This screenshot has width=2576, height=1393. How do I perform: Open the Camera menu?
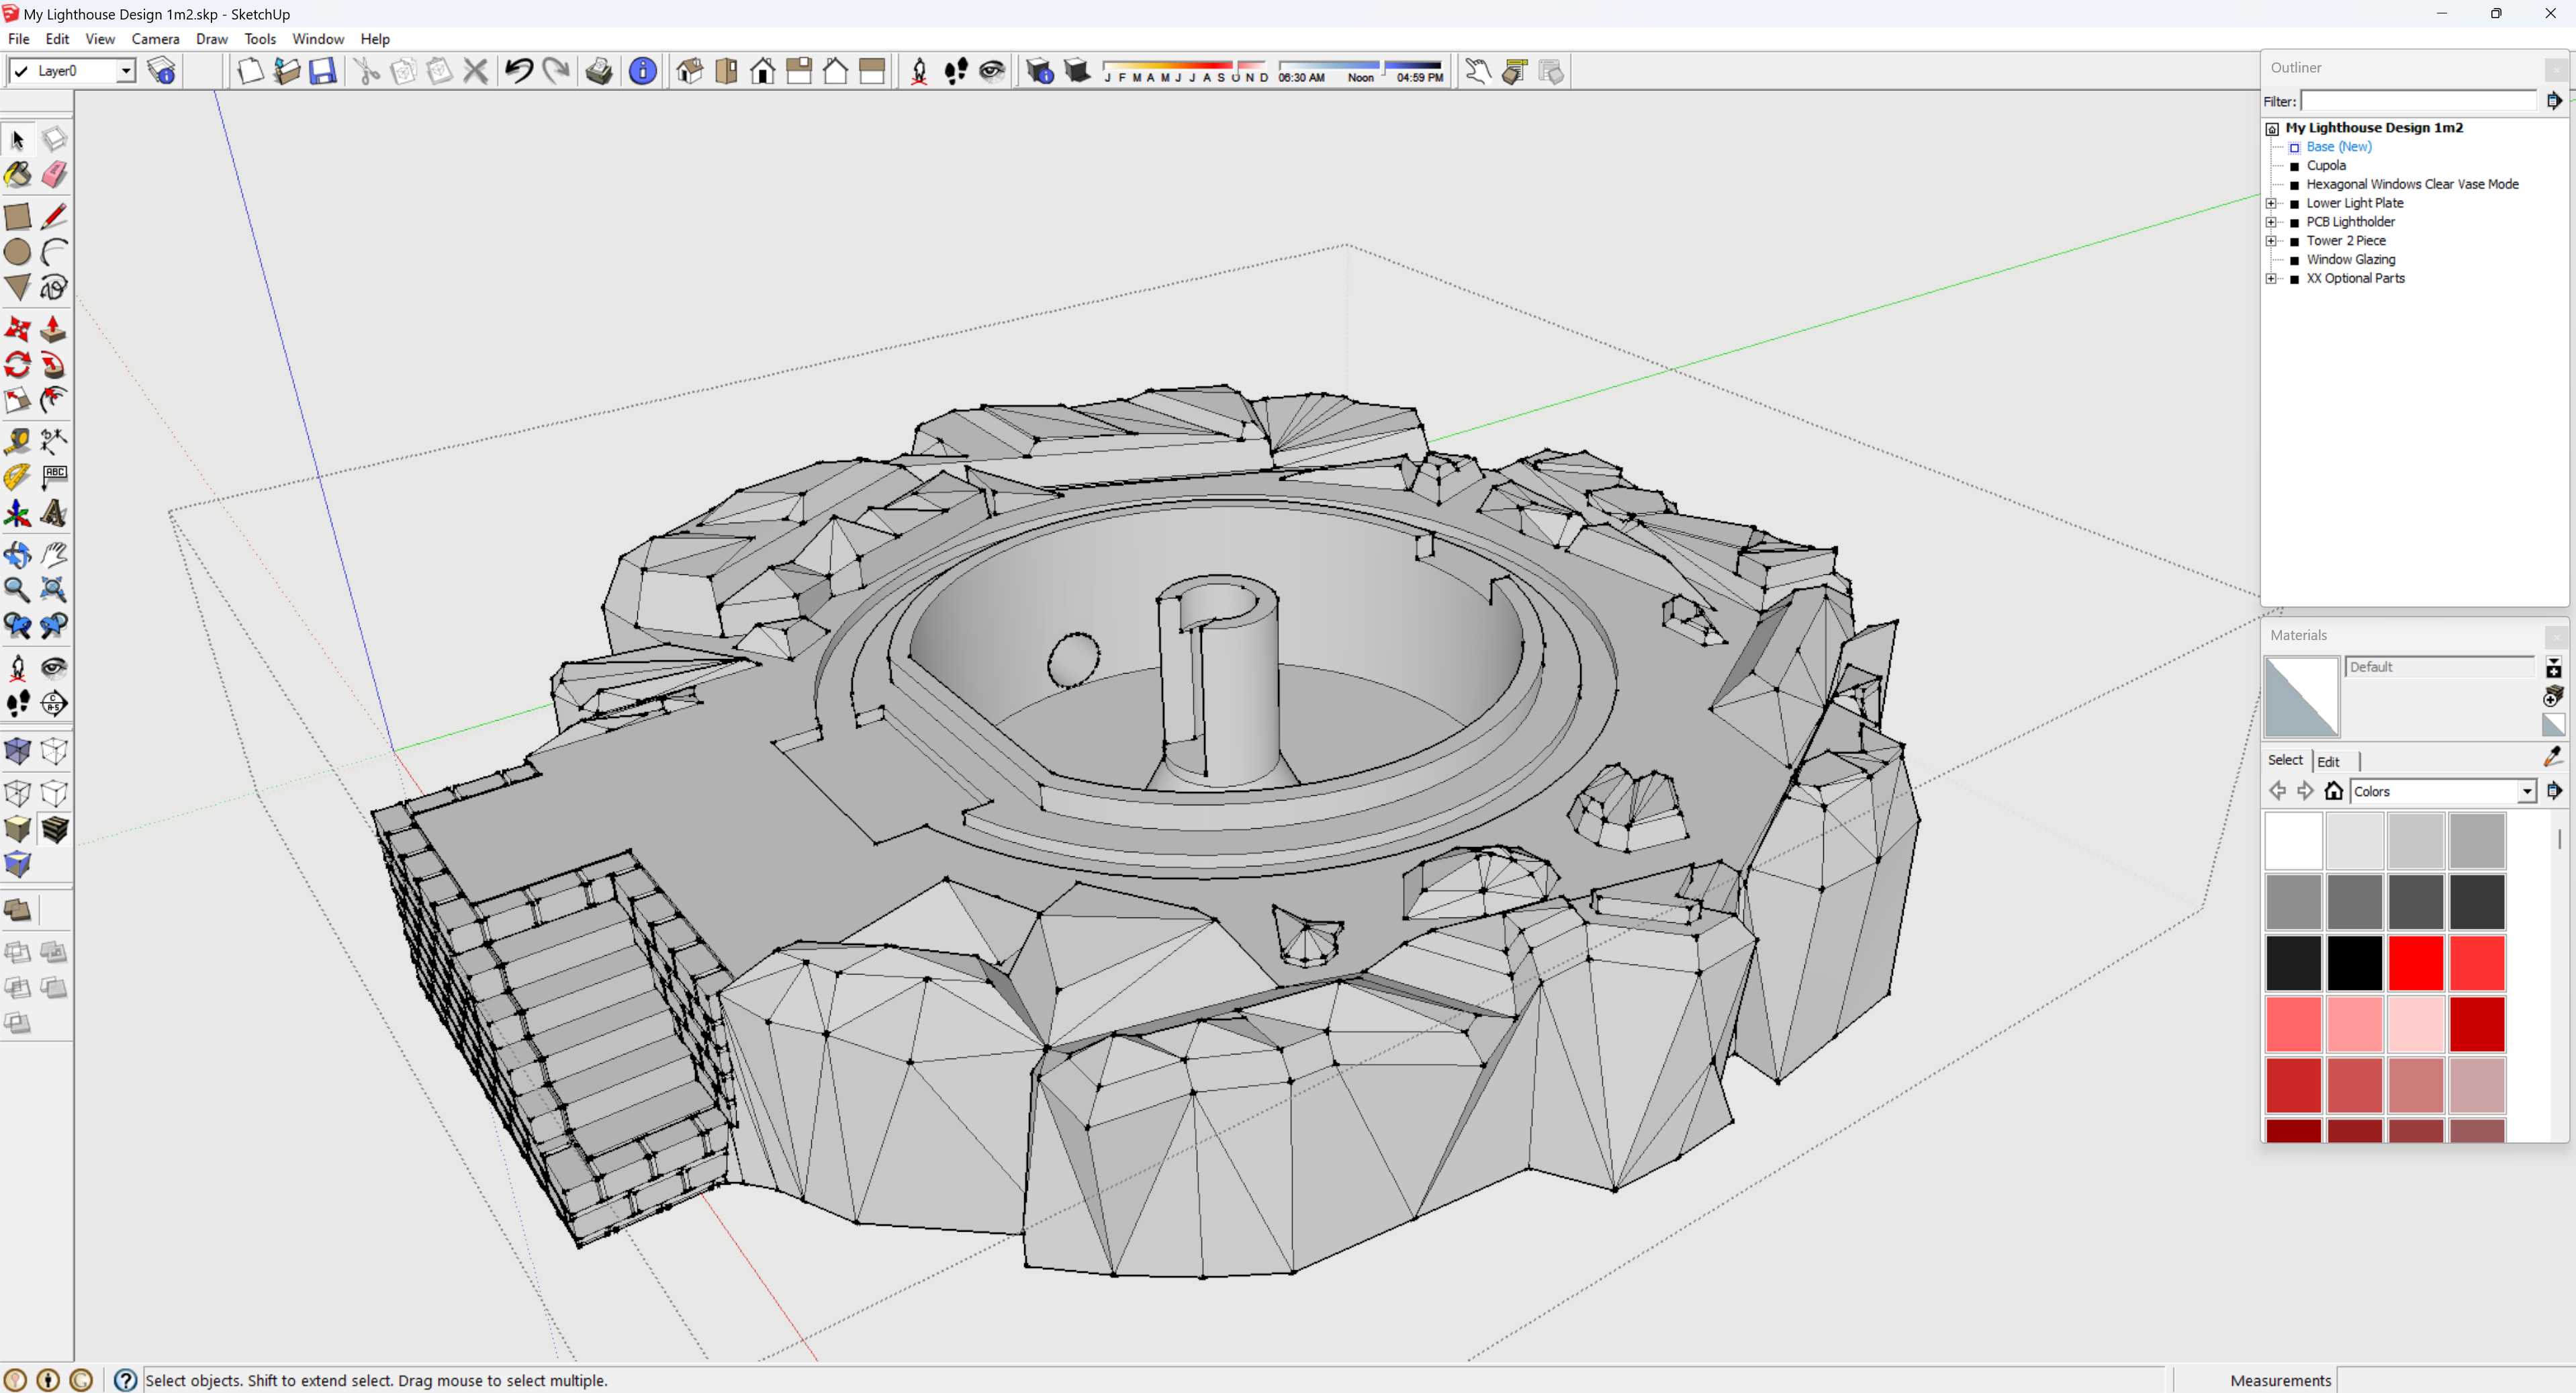point(155,39)
